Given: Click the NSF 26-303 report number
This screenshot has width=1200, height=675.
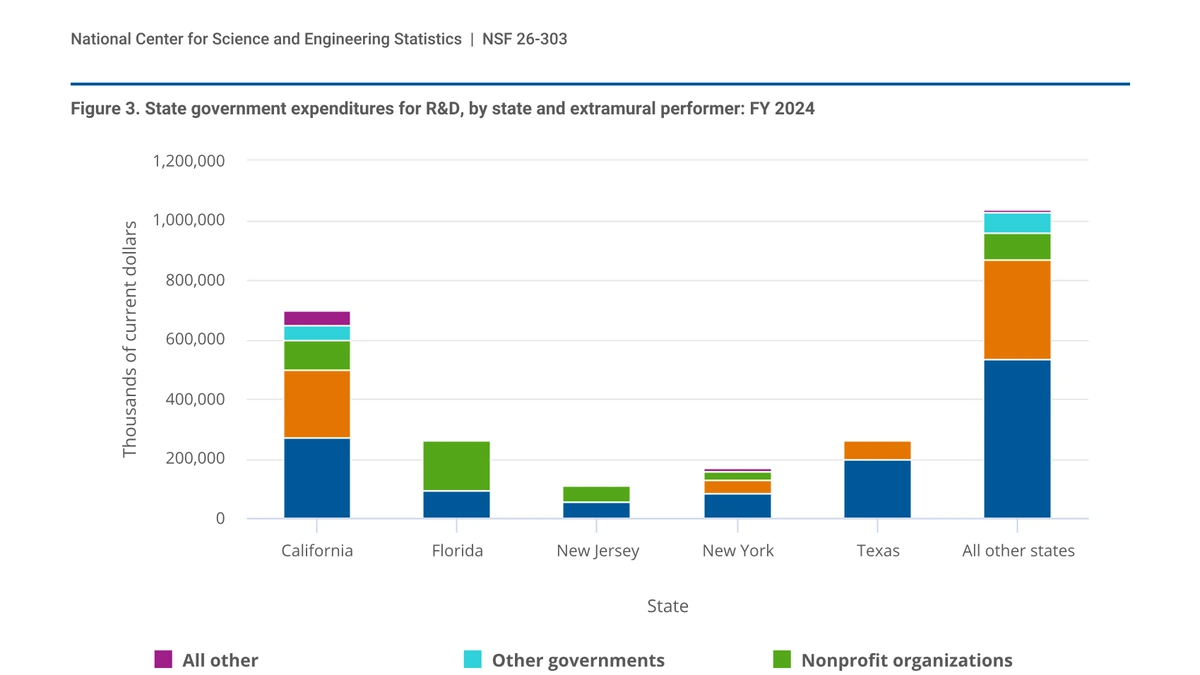Looking at the screenshot, I should point(525,39).
